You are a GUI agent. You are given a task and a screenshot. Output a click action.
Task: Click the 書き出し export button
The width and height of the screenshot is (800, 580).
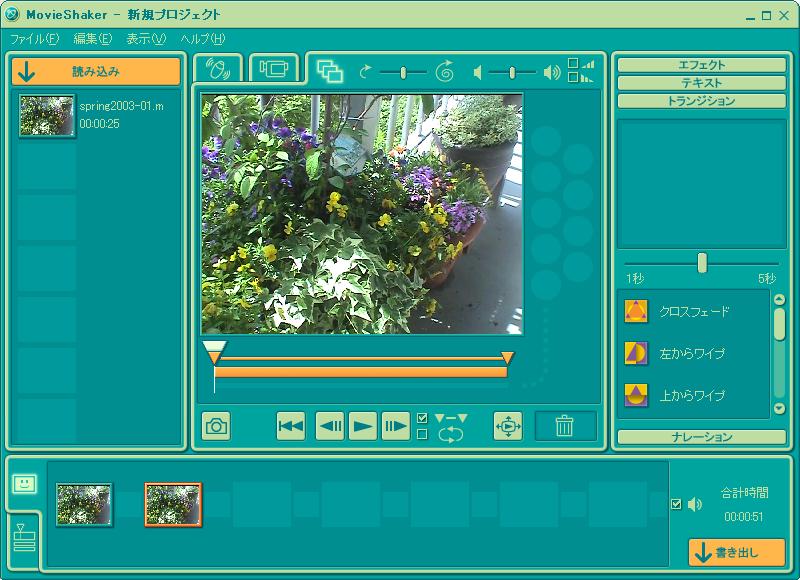coord(737,552)
